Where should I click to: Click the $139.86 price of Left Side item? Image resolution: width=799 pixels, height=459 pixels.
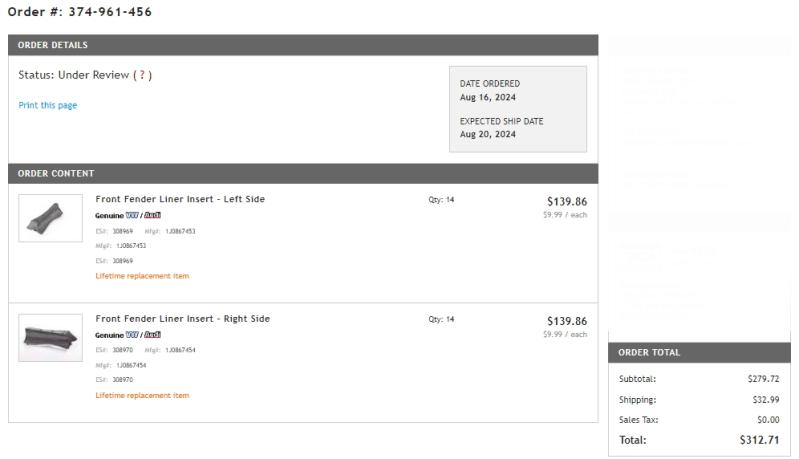567,201
